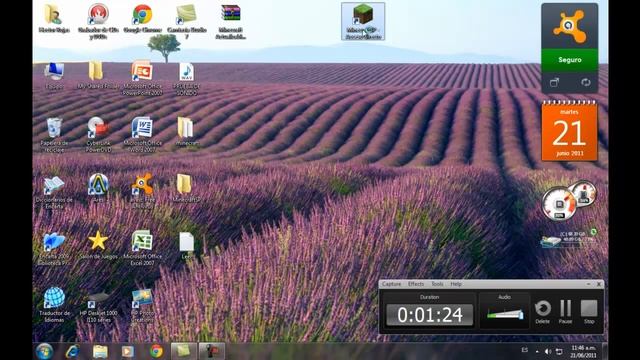Launch HP Photo Creations shortcut
The image size is (640, 360).
142,305
